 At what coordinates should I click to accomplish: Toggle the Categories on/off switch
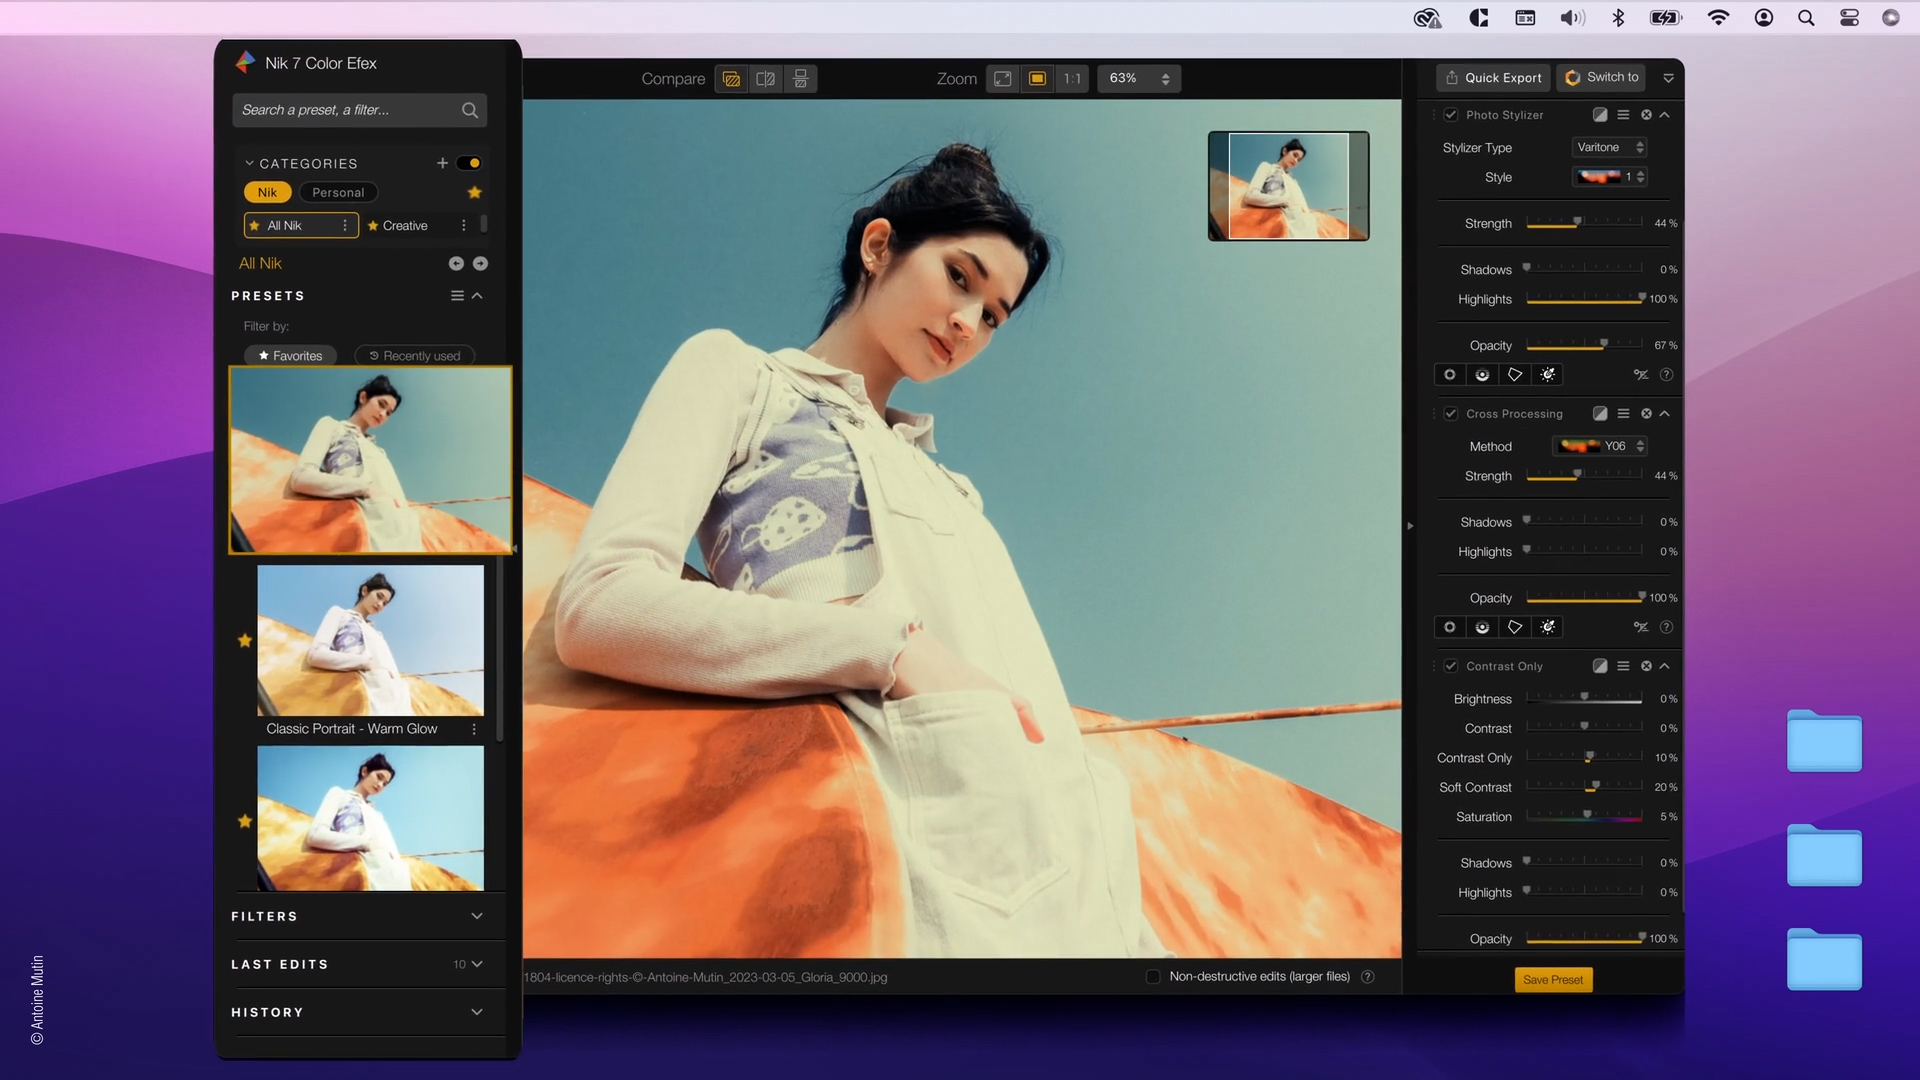point(469,163)
